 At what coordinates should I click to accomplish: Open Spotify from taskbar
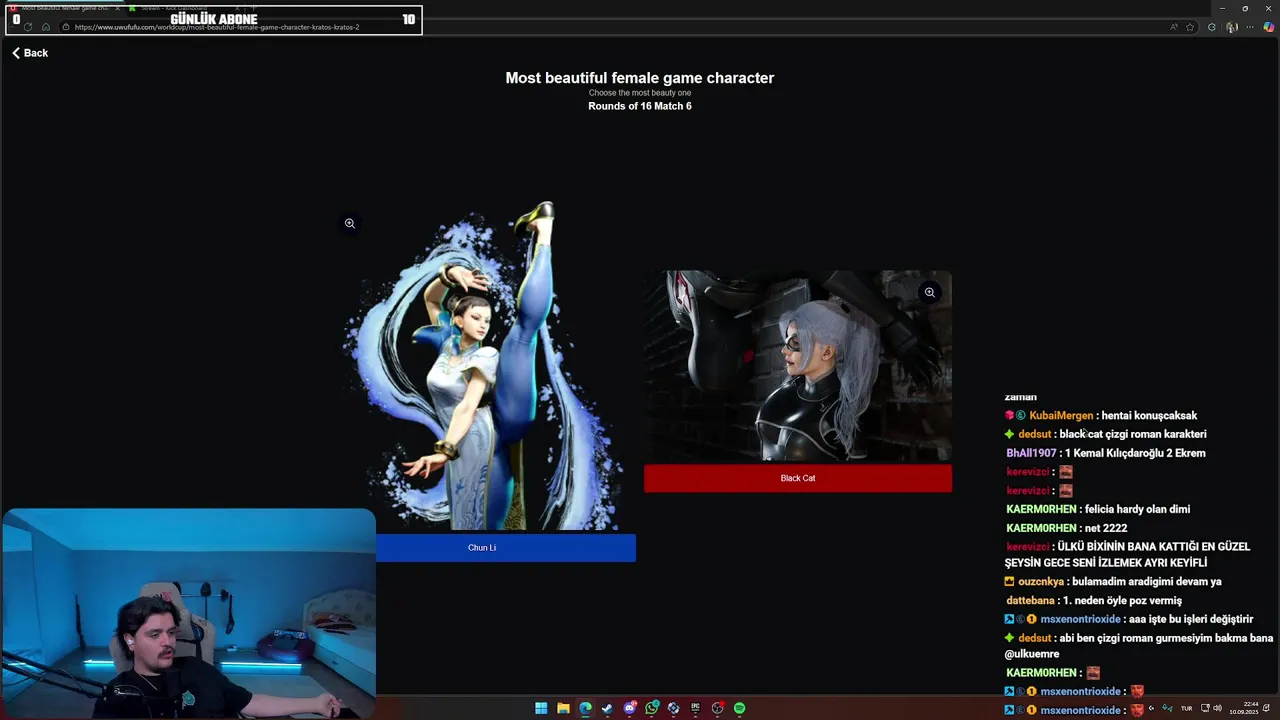pyautogui.click(x=739, y=708)
